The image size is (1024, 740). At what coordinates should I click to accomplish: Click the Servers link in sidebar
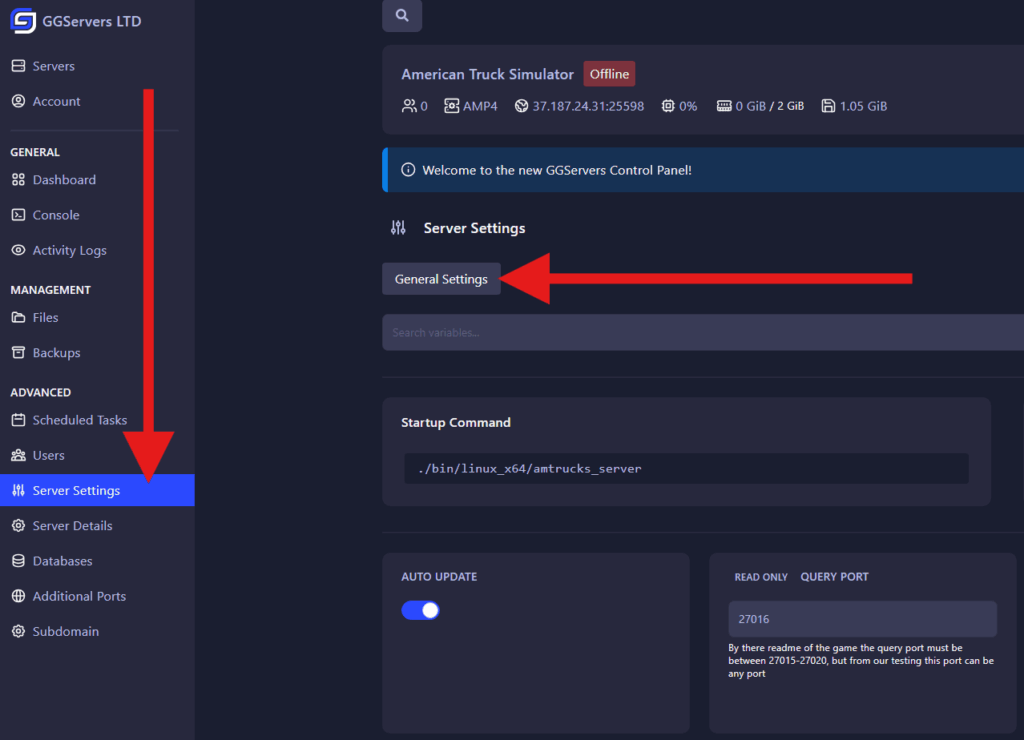(x=53, y=66)
